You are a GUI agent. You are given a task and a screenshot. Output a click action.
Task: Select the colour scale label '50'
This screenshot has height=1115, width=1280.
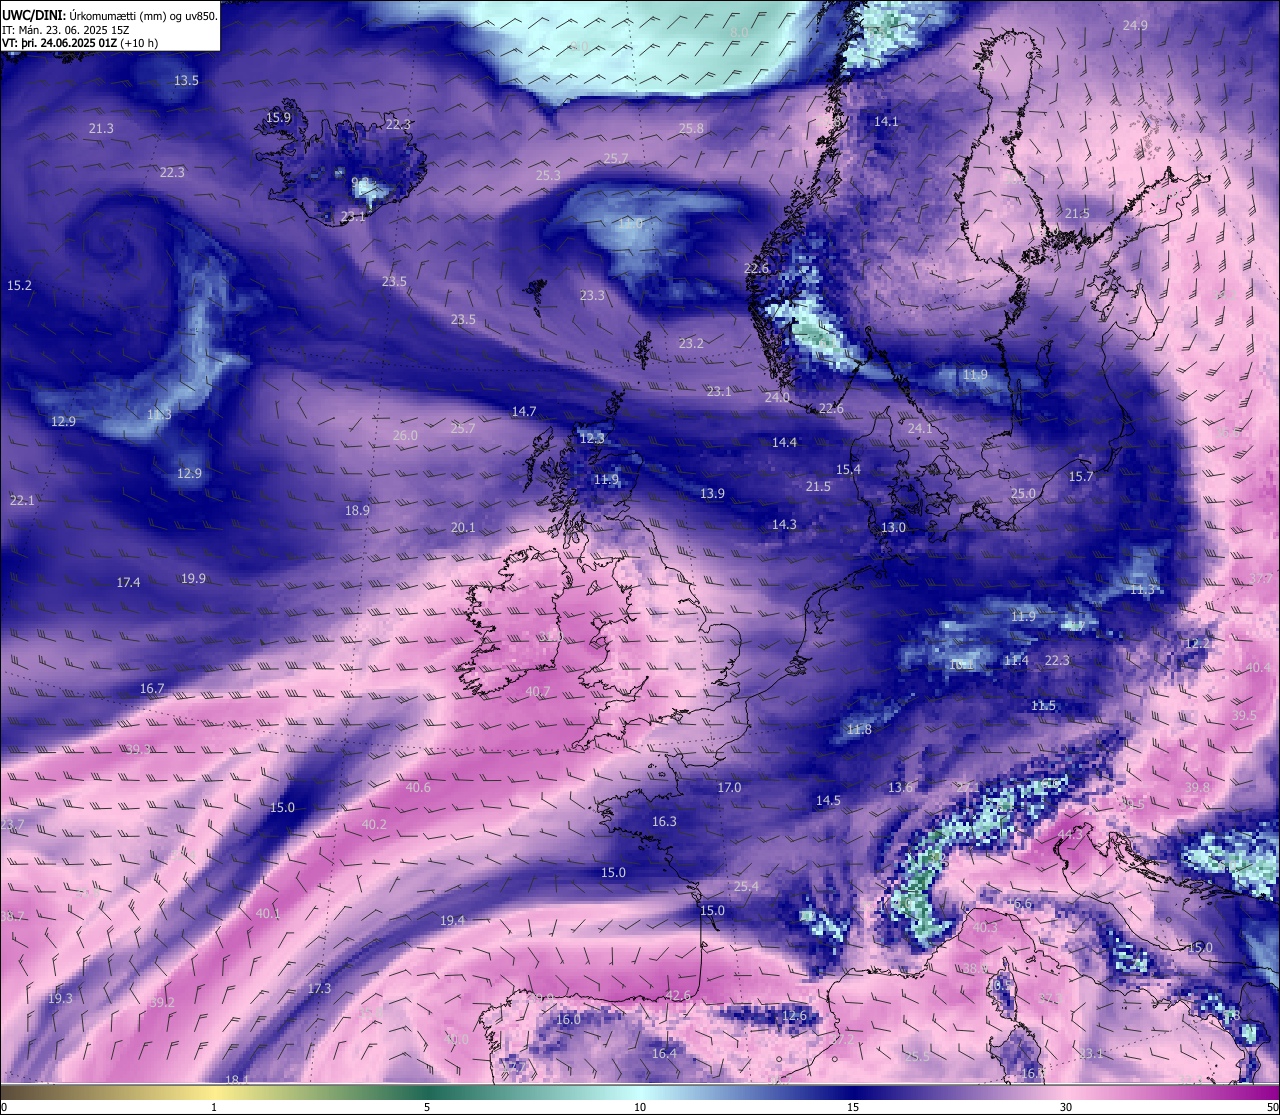click(1272, 1107)
